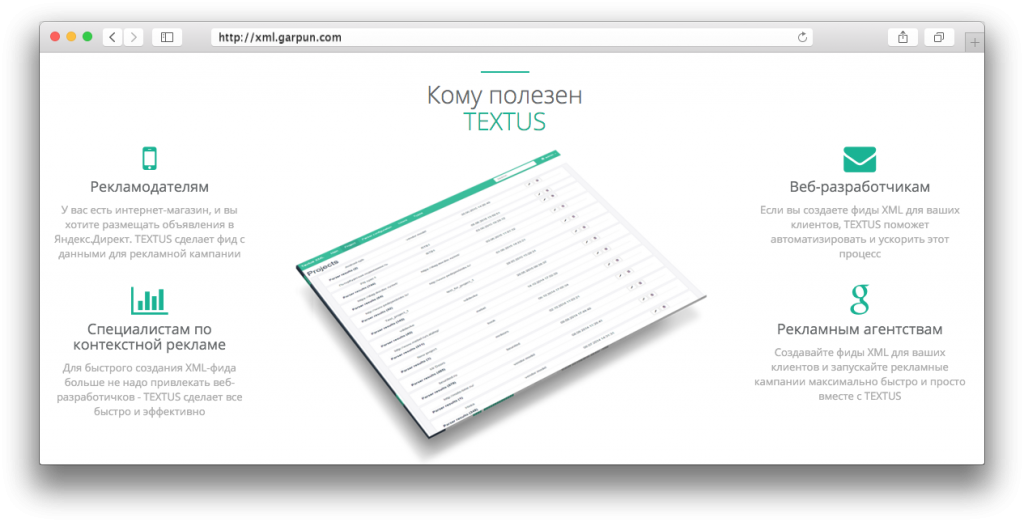
Task: Click paragraph starting Создавайте фиды XML
Action: point(859,374)
